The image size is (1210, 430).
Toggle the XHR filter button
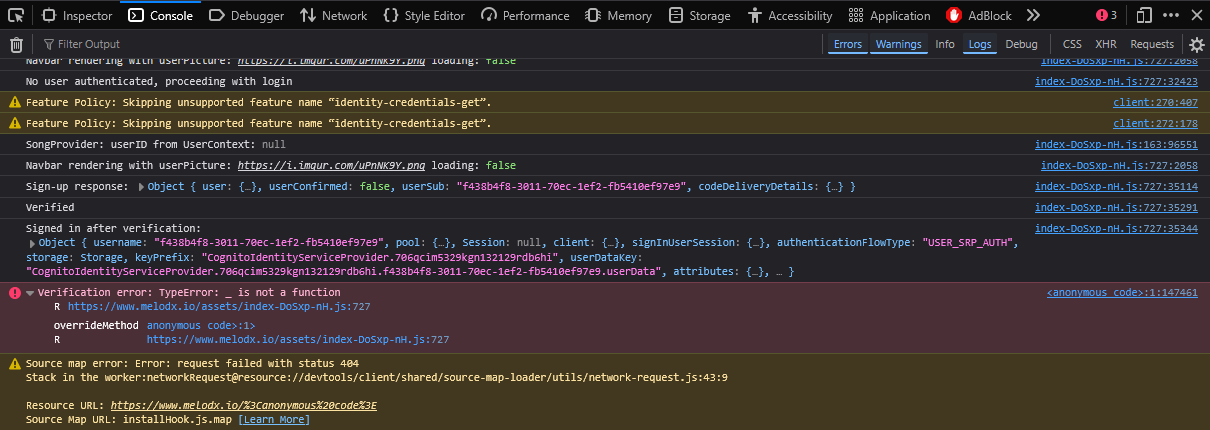coord(1105,44)
